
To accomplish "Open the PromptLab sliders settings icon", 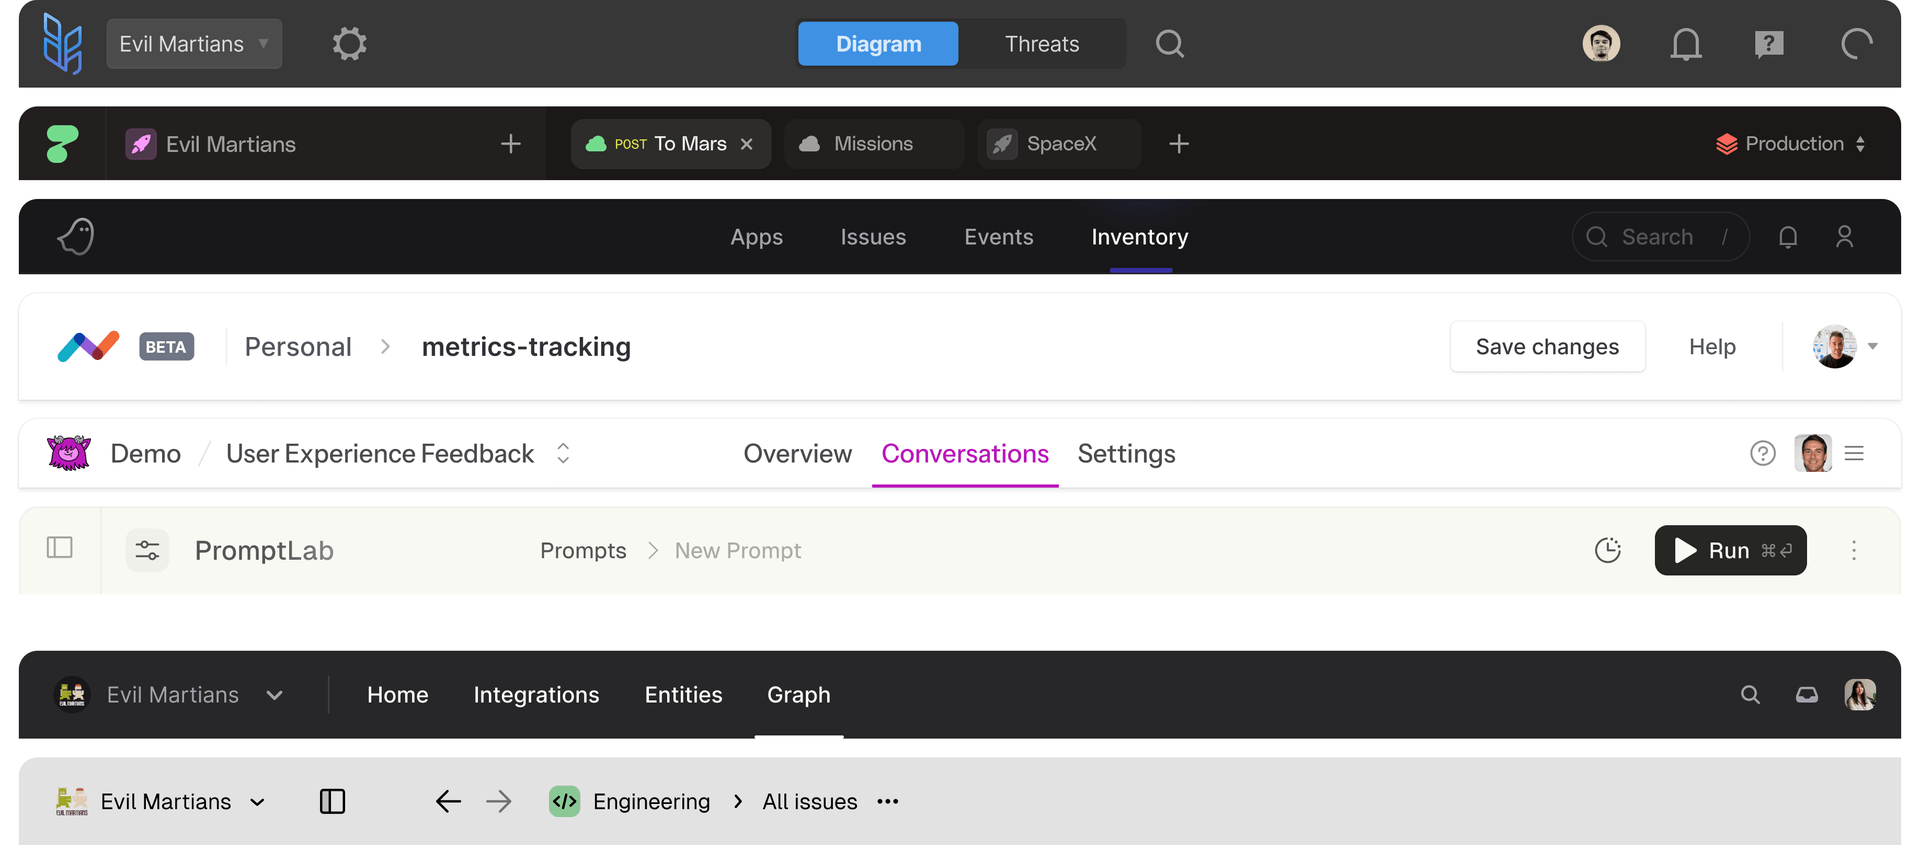I will point(147,550).
